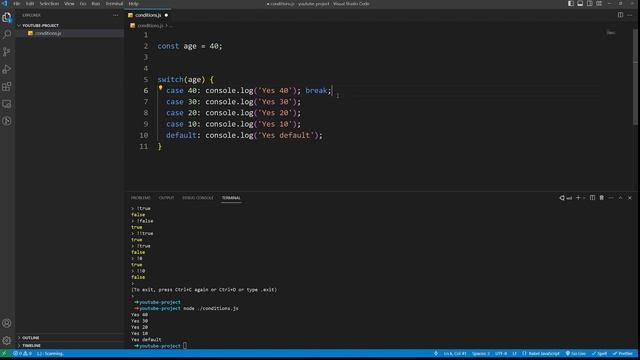Open the Search view in activity bar
This screenshot has width=640, height=360.
(x=7, y=34)
